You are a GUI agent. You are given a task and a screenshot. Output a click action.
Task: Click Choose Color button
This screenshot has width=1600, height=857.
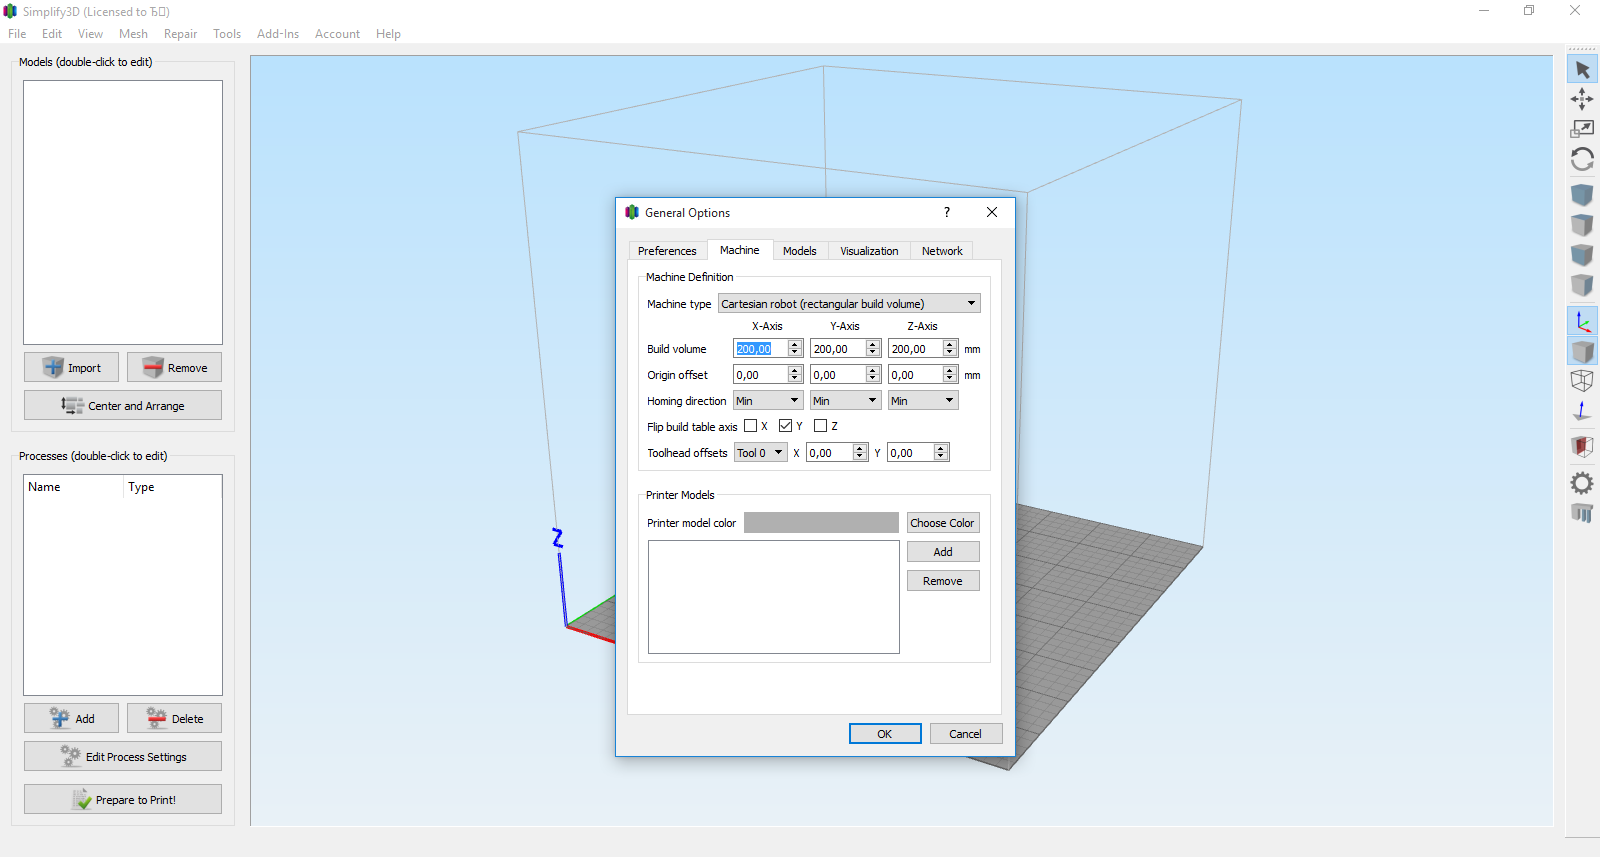(942, 523)
